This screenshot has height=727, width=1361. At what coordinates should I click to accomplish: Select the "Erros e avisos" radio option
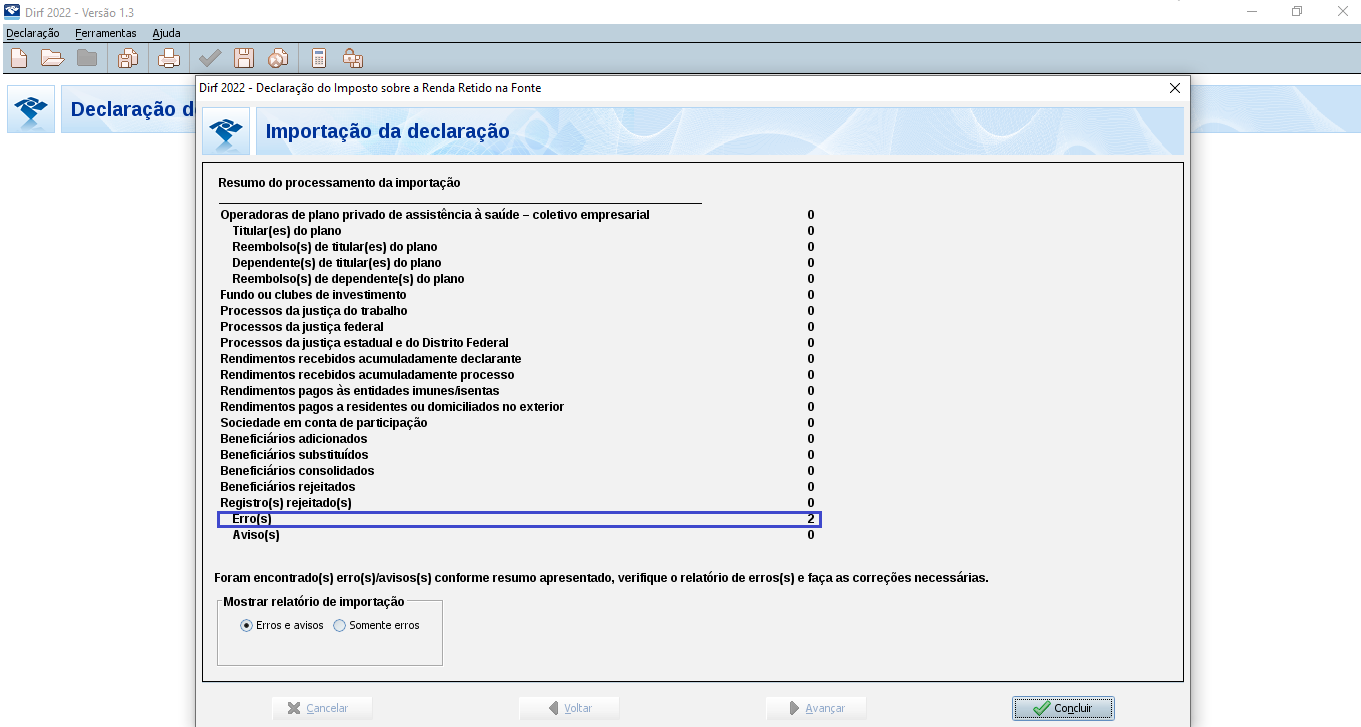pos(282,625)
